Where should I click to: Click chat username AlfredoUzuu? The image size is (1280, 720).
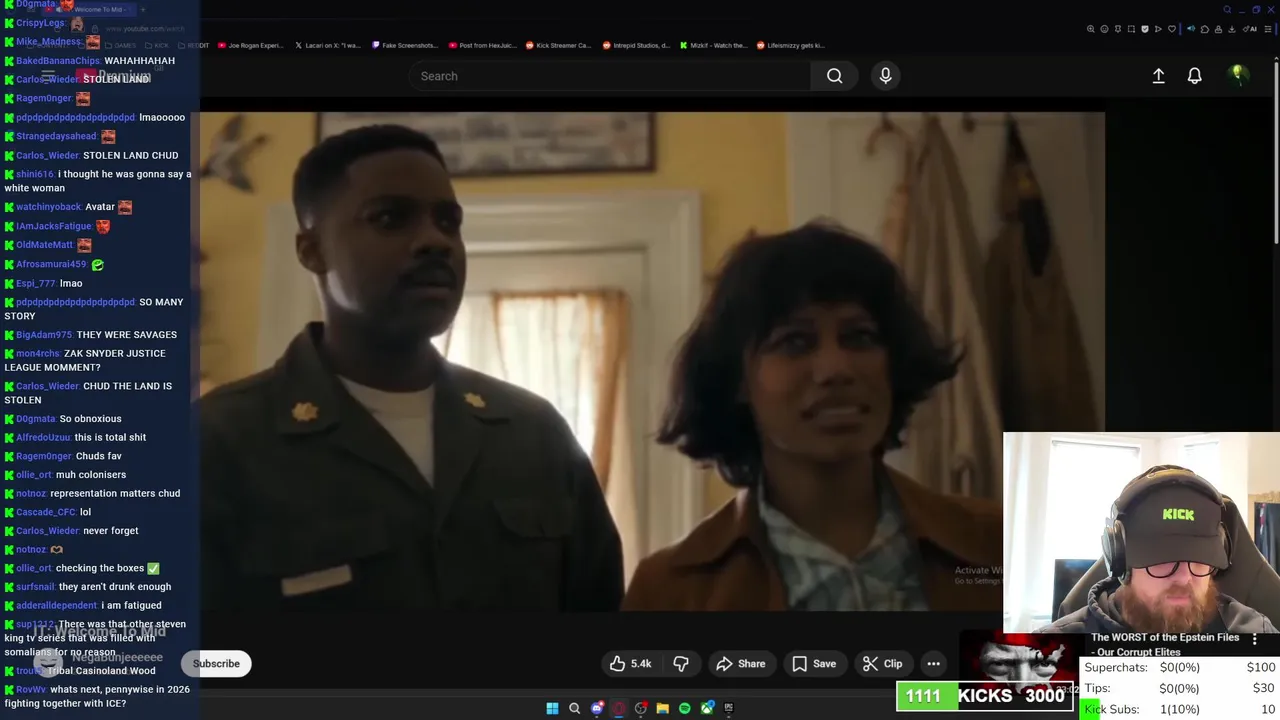pyautogui.click(x=43, y=437)
